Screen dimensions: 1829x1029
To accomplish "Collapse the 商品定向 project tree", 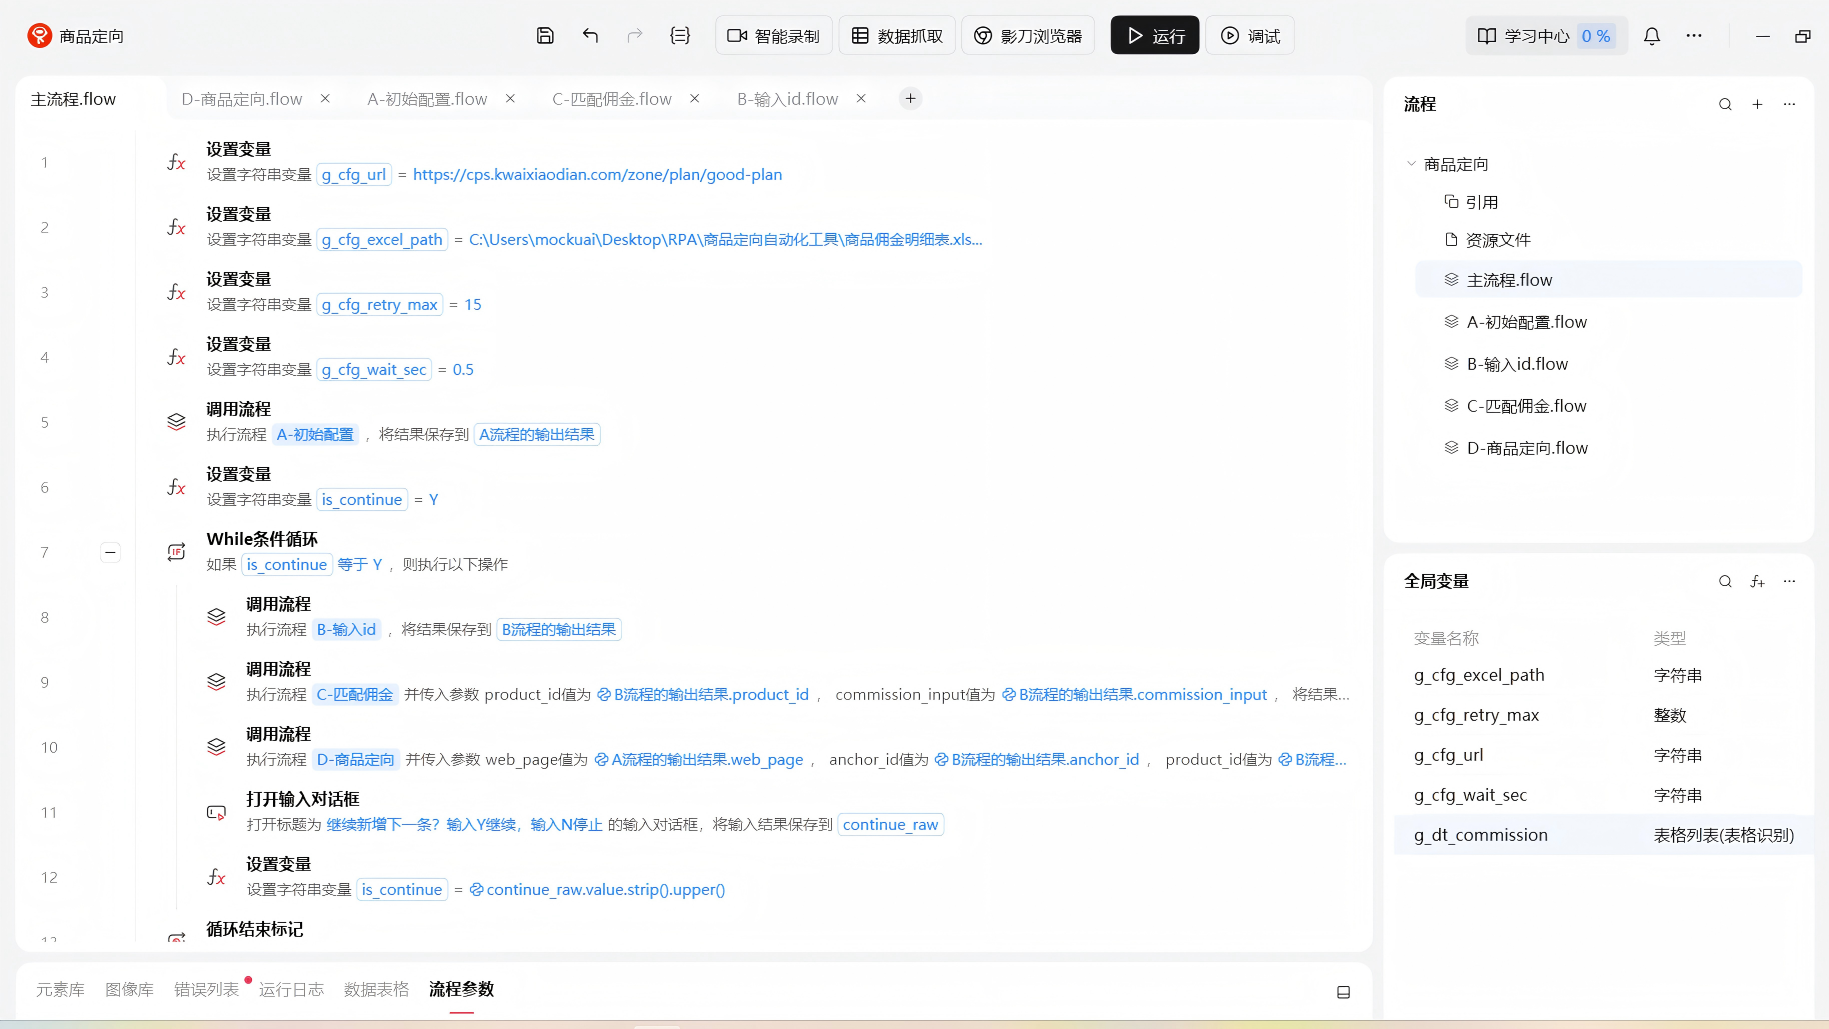I will point(1411,164).
